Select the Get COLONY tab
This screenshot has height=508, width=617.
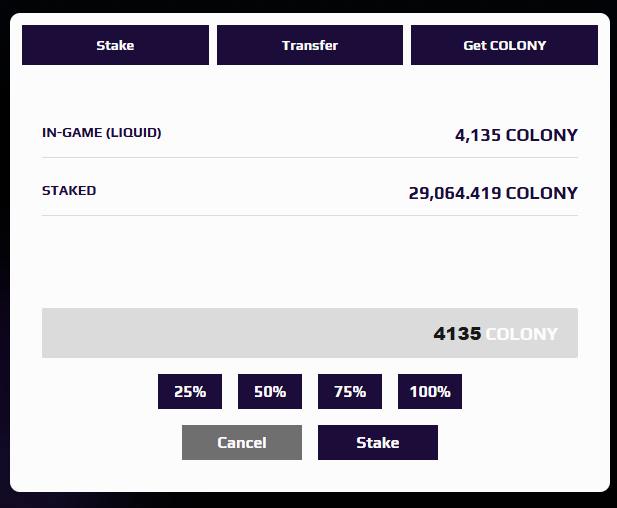504,45
